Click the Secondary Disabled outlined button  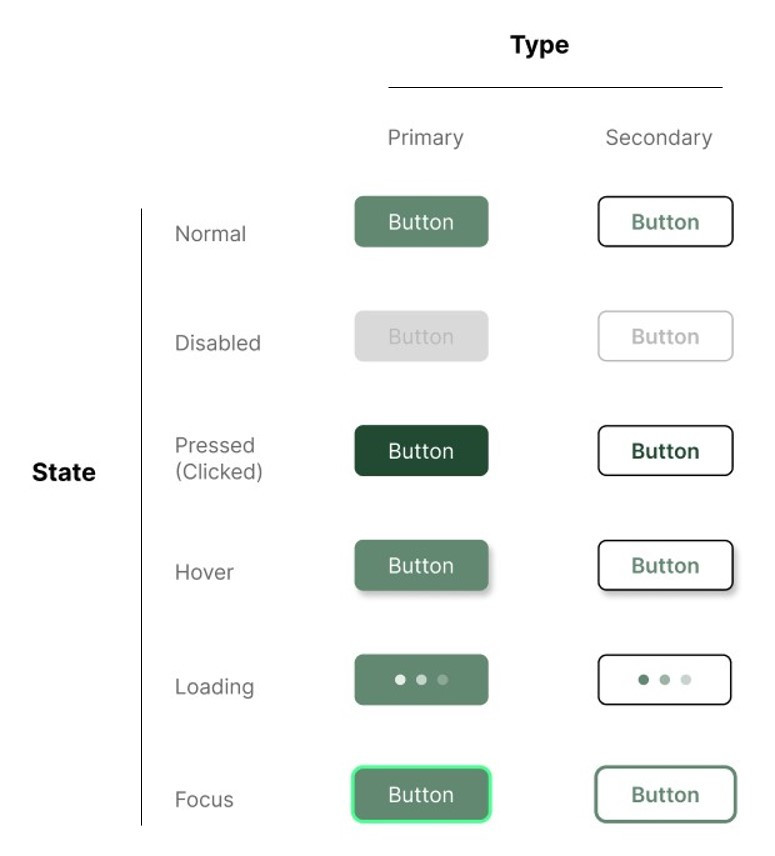click(x=665, y=336)
